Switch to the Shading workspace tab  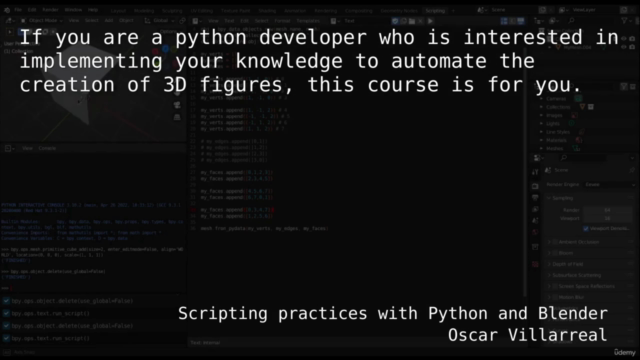267,11
